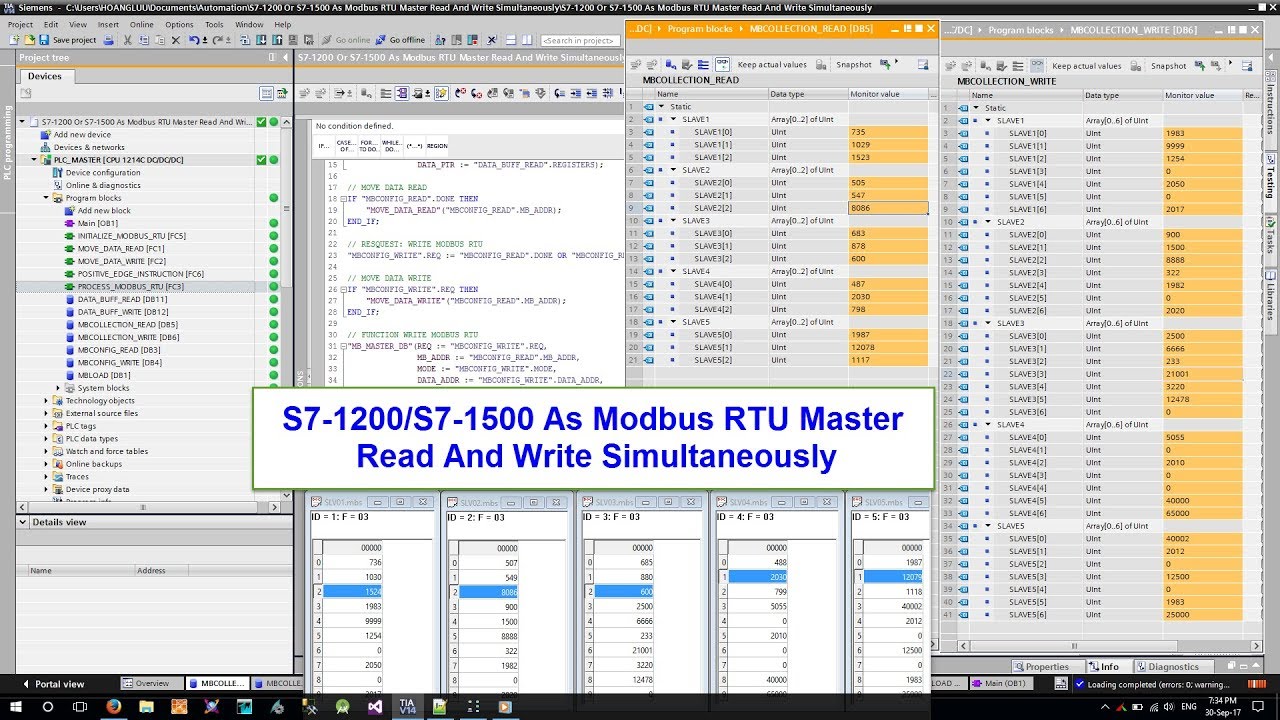Select MOVE_DATA_READ [FC1] block
Image resolution: width=1280 pixels, height=720 pixels.
120,249
